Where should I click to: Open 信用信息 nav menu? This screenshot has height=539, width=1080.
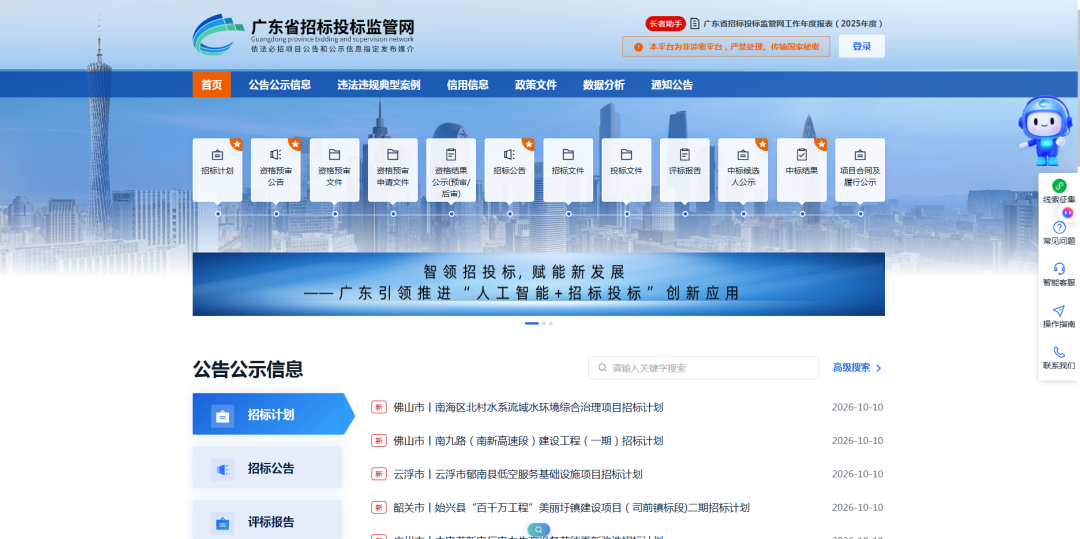[468, 85]
